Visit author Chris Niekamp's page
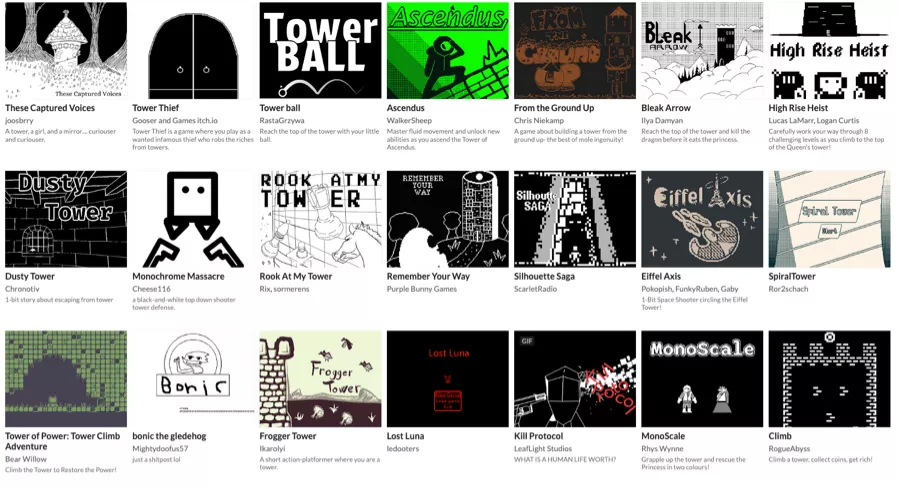900x487 pixels. click(x=539, y=121)
